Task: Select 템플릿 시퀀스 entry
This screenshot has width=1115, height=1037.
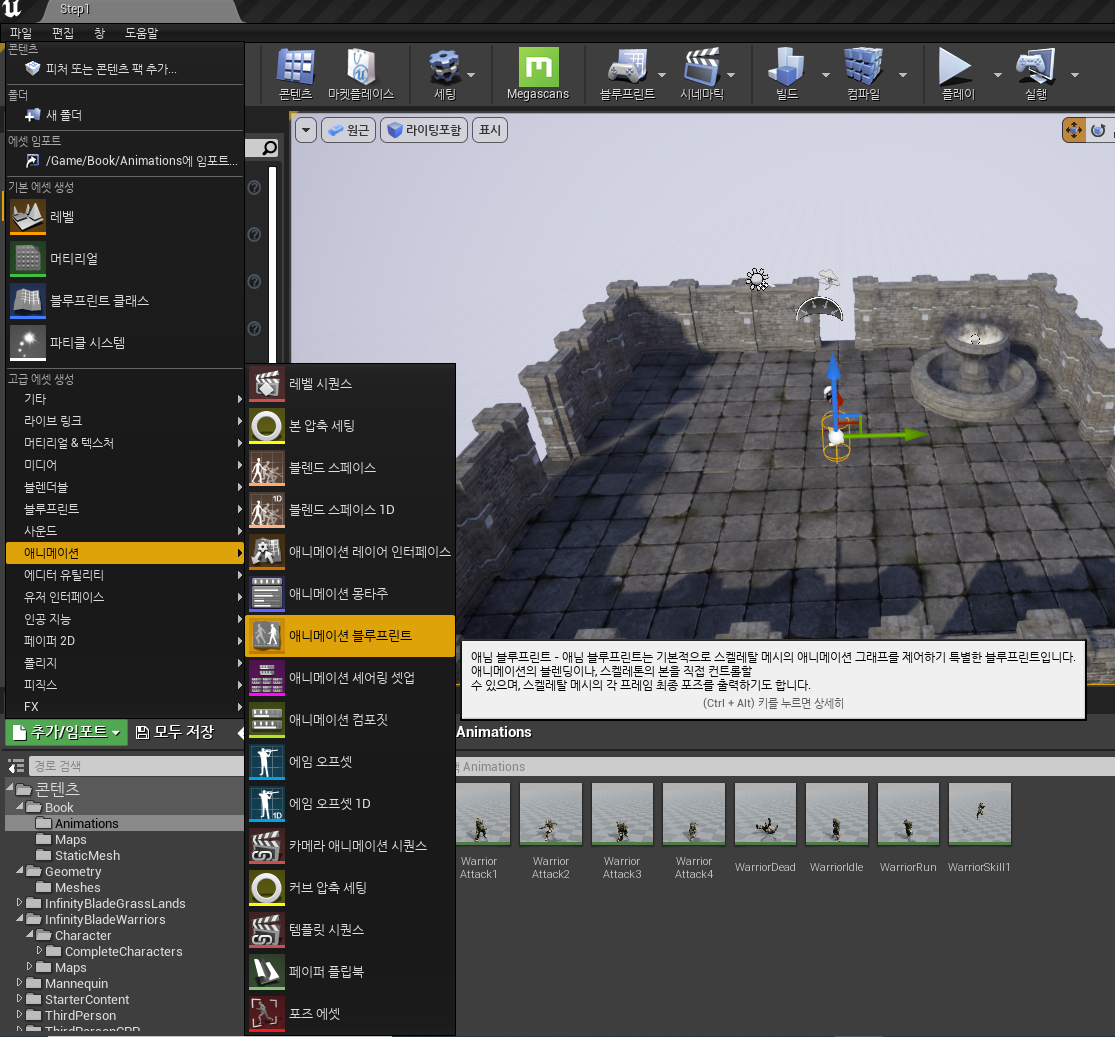Action: coord(351,930)
